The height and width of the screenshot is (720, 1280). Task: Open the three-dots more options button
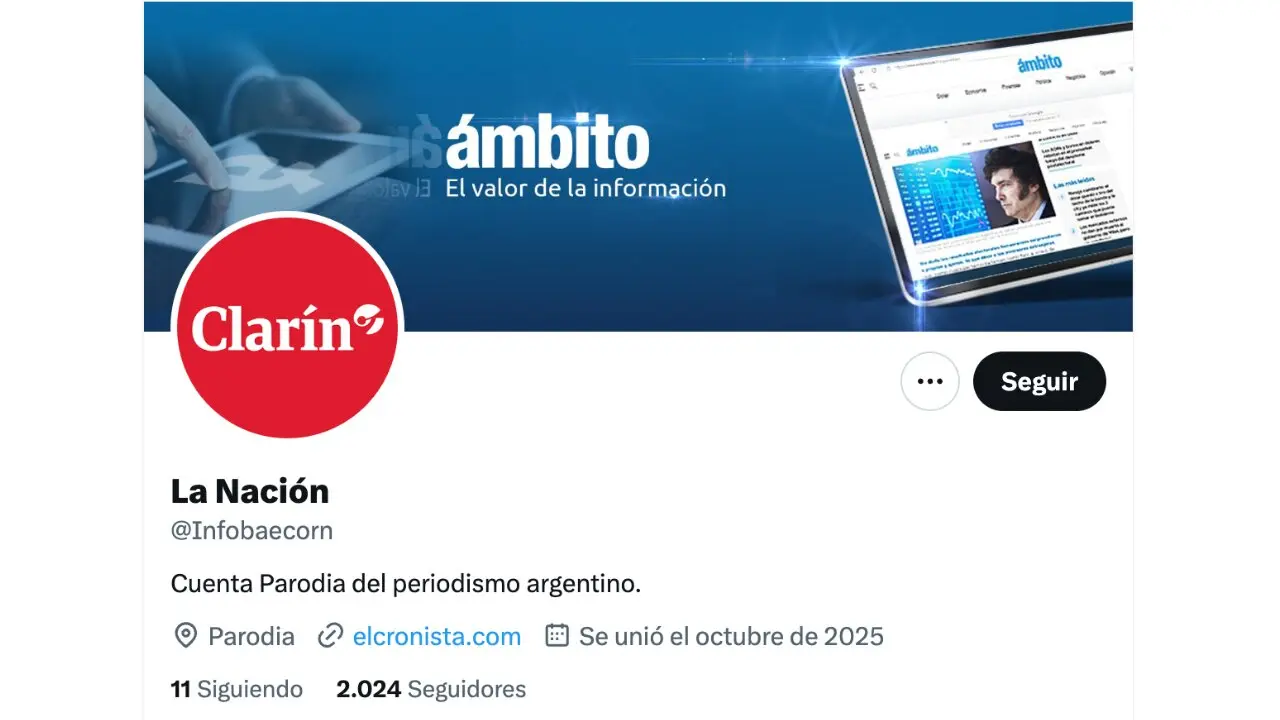[x=930, y=381]
